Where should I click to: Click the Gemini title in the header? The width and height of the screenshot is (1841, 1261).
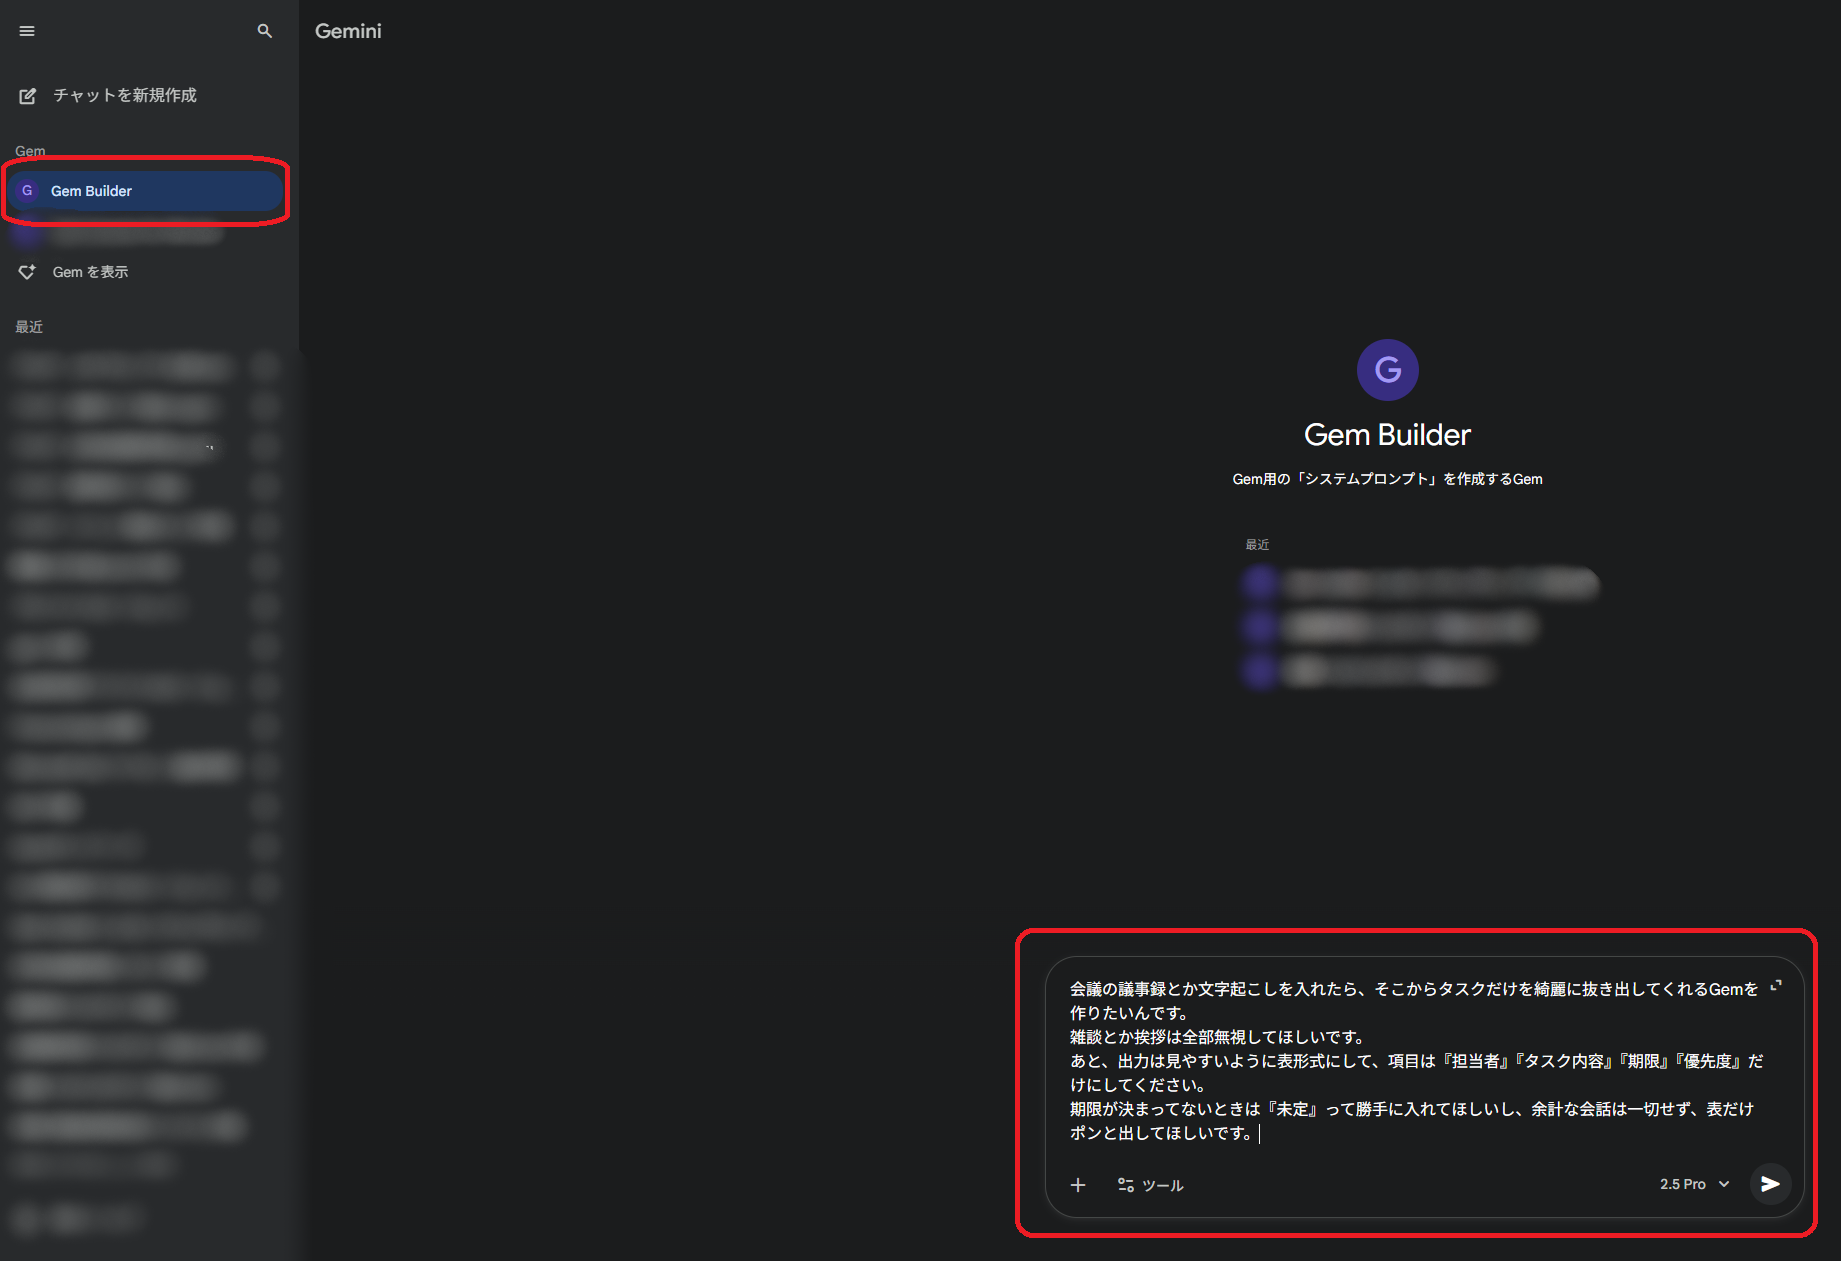click(348, 31)
